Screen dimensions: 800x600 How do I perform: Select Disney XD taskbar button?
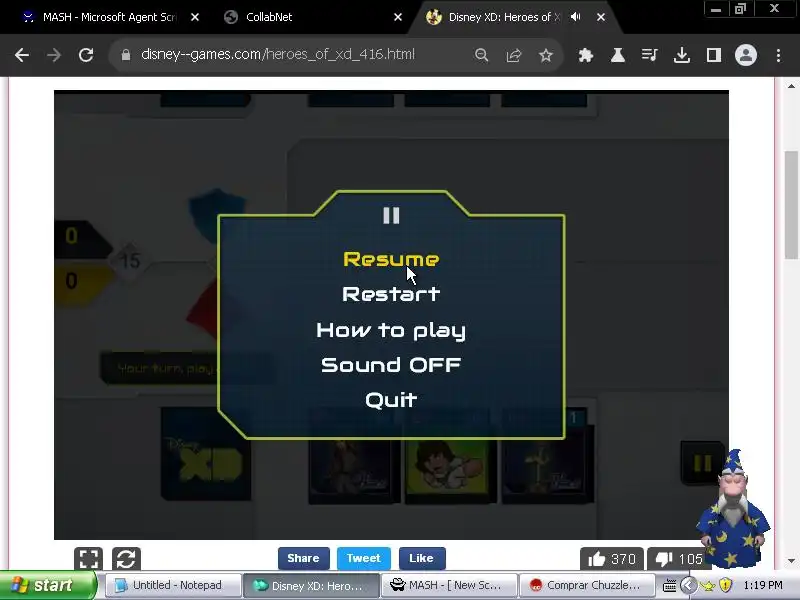(x=311, y=585)
